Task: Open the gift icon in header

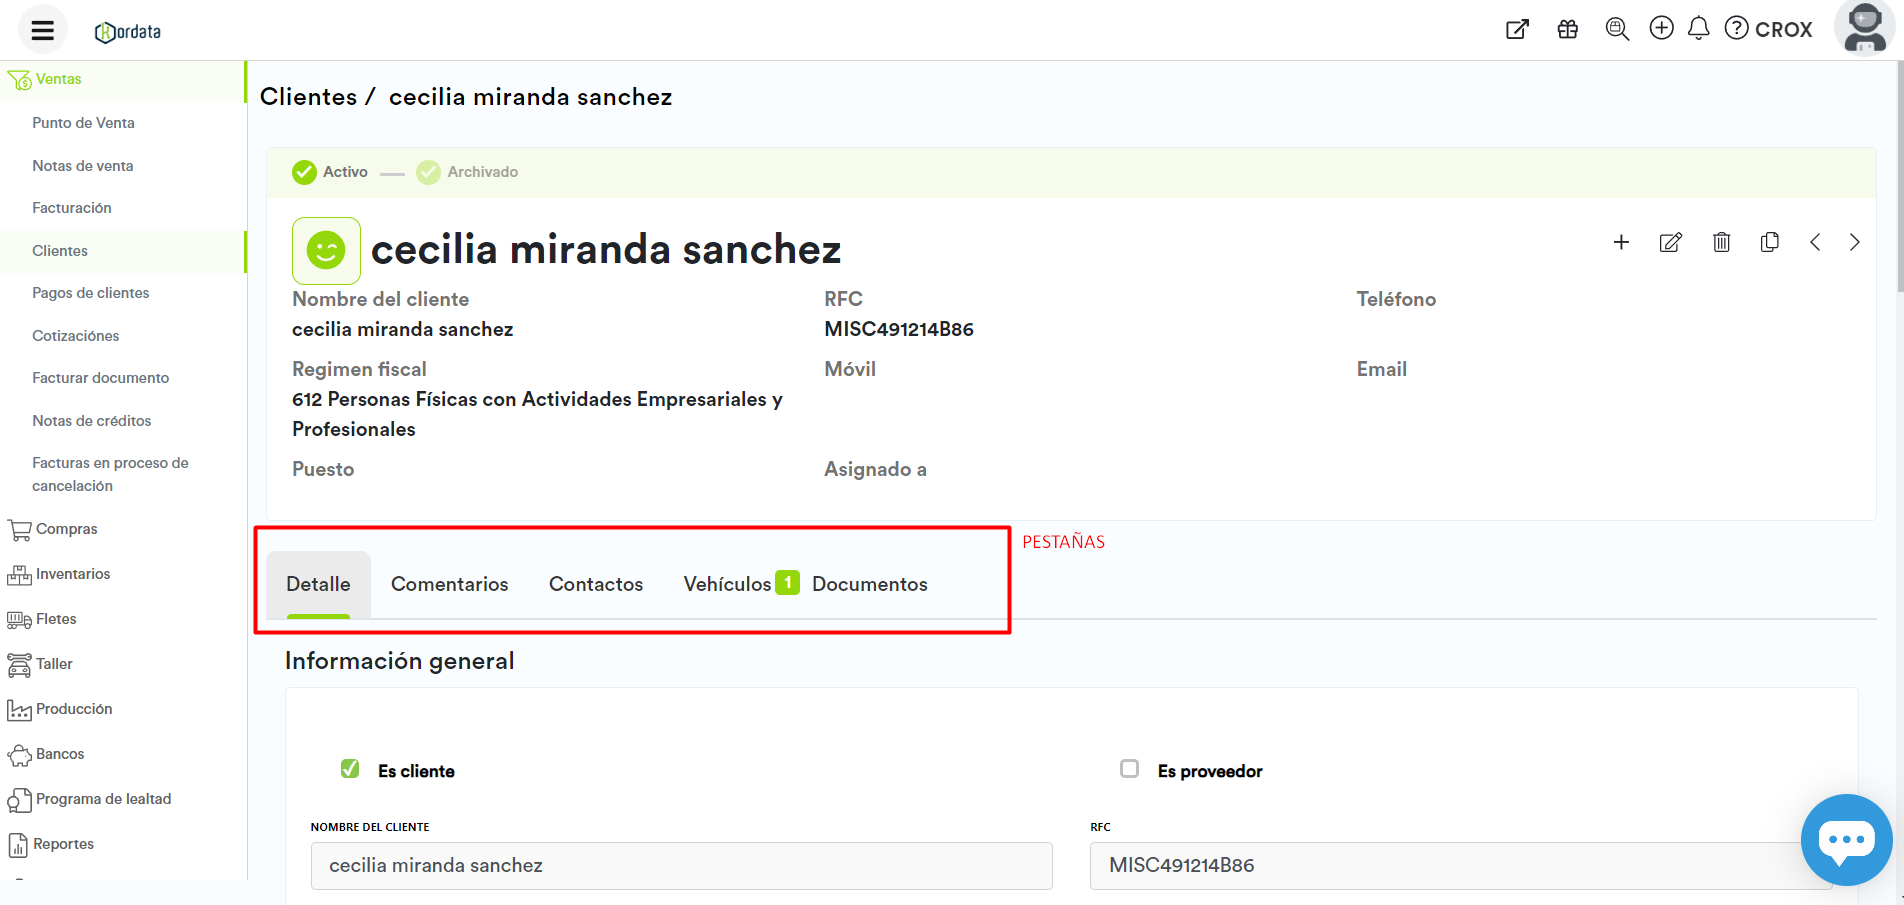Action: (x=1567, y=29)
